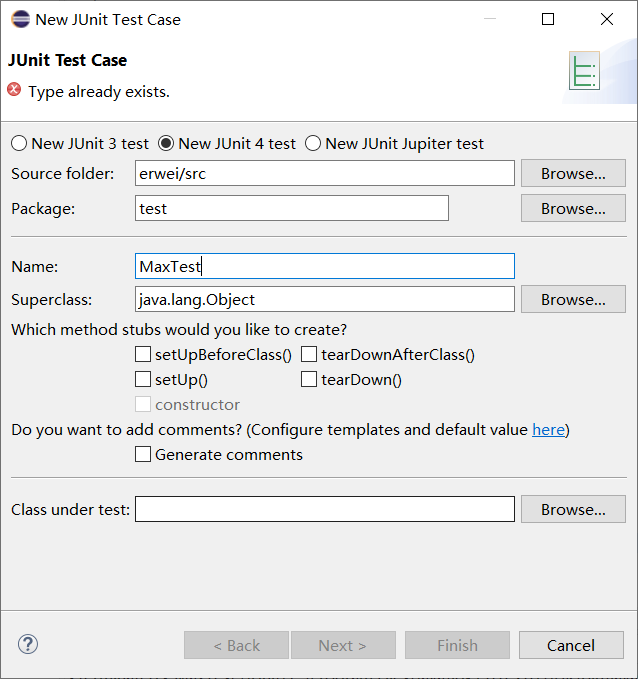Viewport: 638px width, 679px height.
Task: Check the setUp() stub checkbox
Action: pyautogui.click(x=144, y=379)
